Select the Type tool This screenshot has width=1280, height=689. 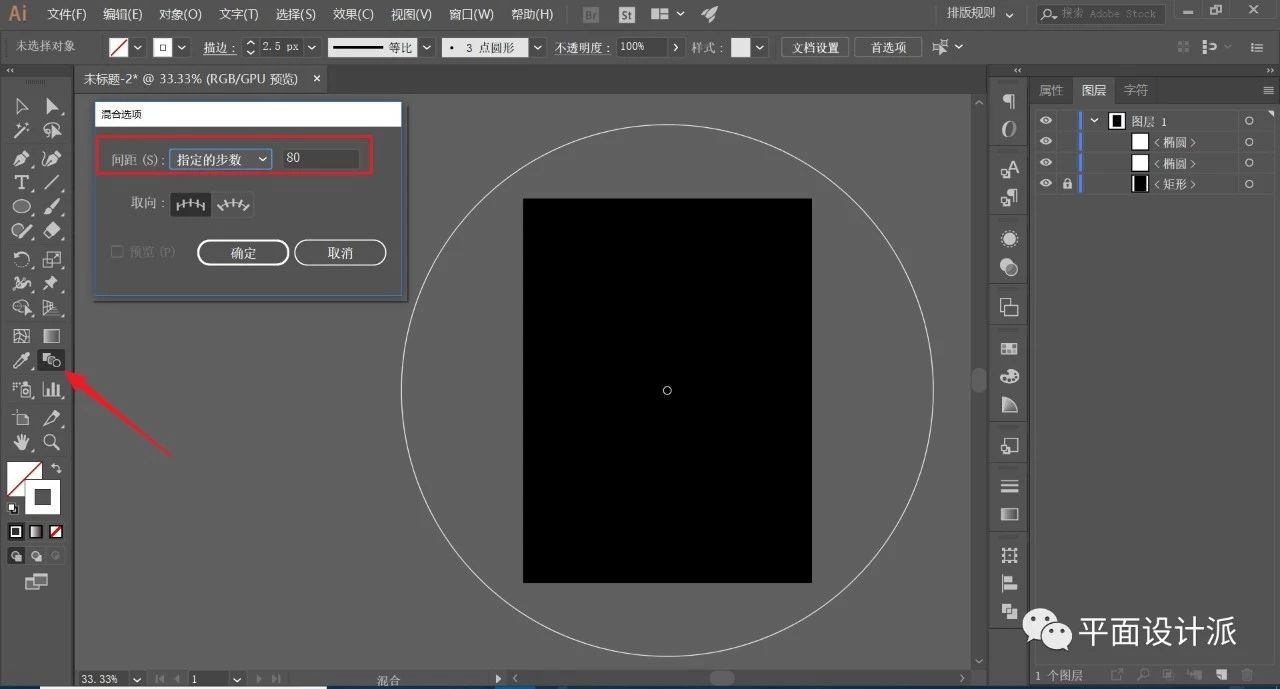(x=21, y=182)
